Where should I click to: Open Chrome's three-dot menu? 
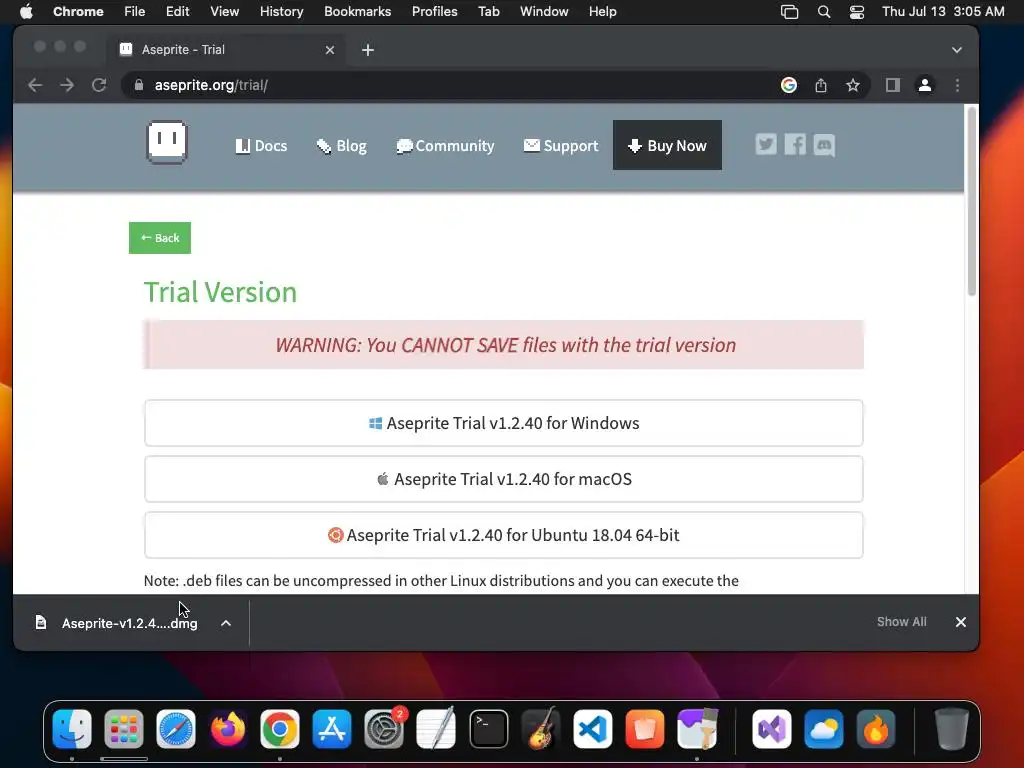coord(957,85)
